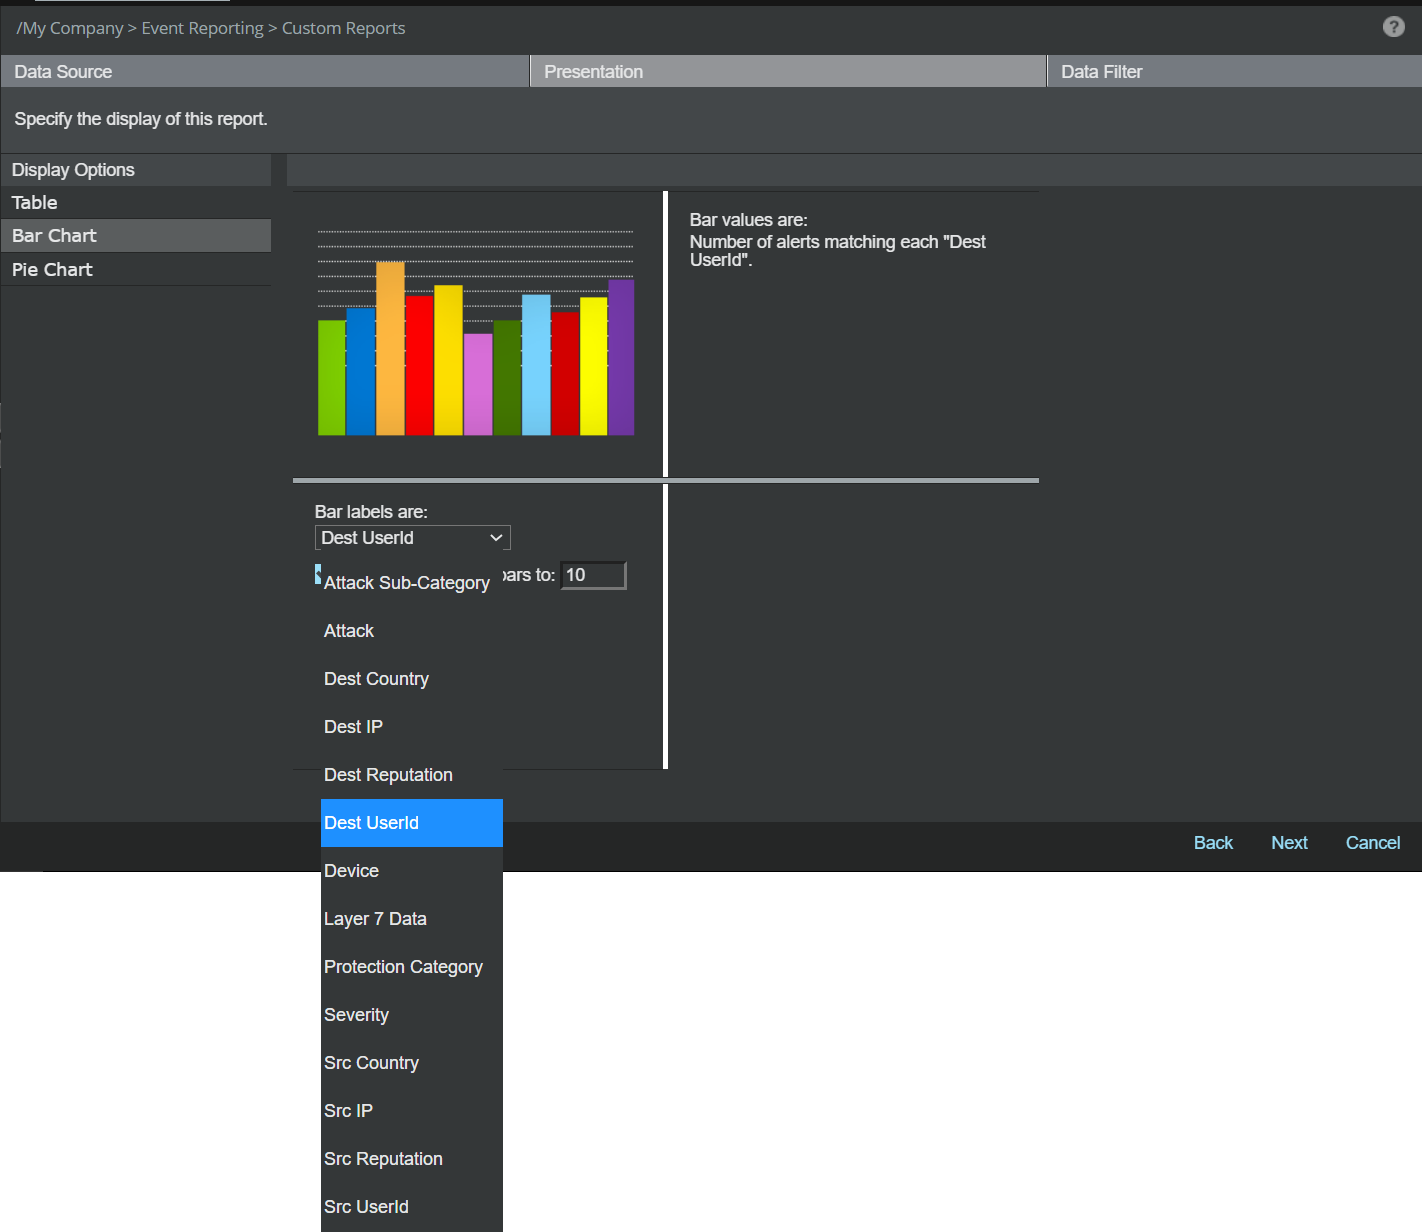Click the 'Bar values are:' text
The width and height of the screenshot is (1422, 1232).
(748, 220)
